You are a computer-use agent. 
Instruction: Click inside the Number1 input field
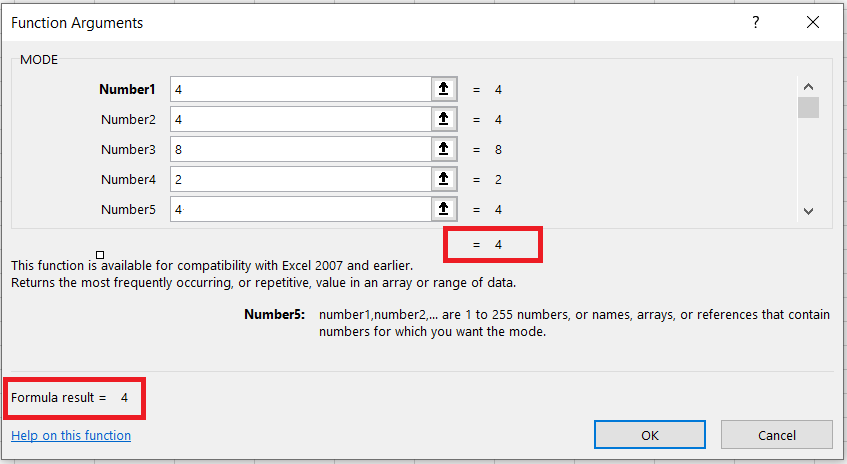click(300, 89)
